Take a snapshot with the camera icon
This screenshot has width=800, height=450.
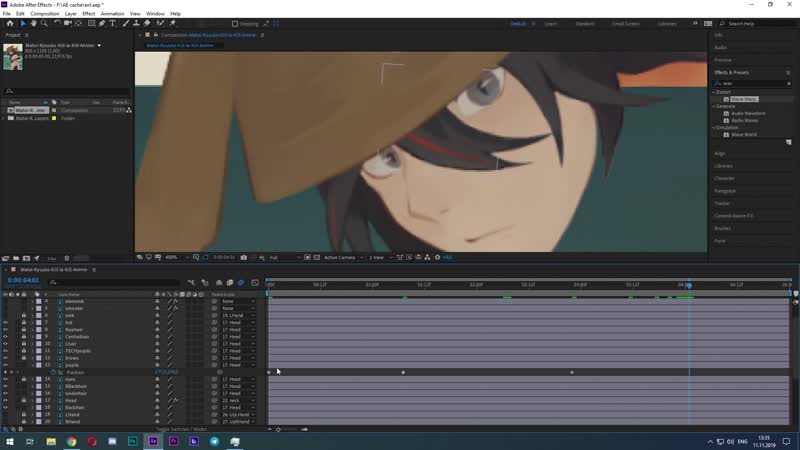click(x=244, y=258)
